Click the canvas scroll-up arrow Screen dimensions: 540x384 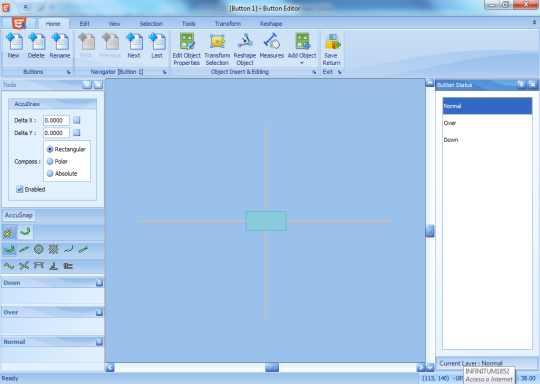430,83
